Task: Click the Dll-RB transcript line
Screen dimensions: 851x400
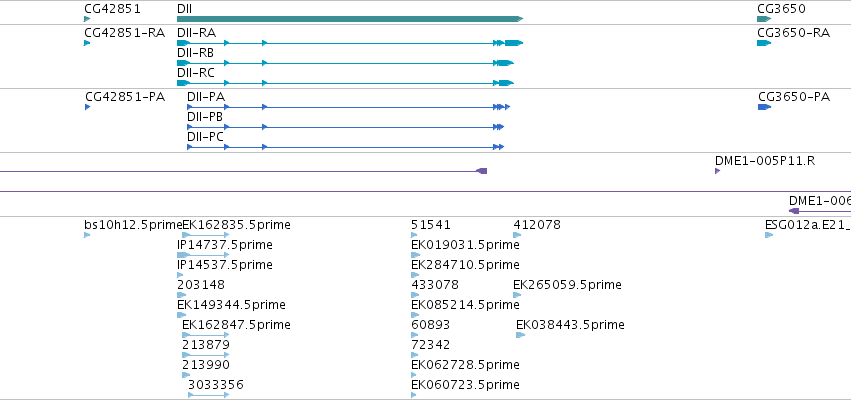Action: tap(345, 63)
